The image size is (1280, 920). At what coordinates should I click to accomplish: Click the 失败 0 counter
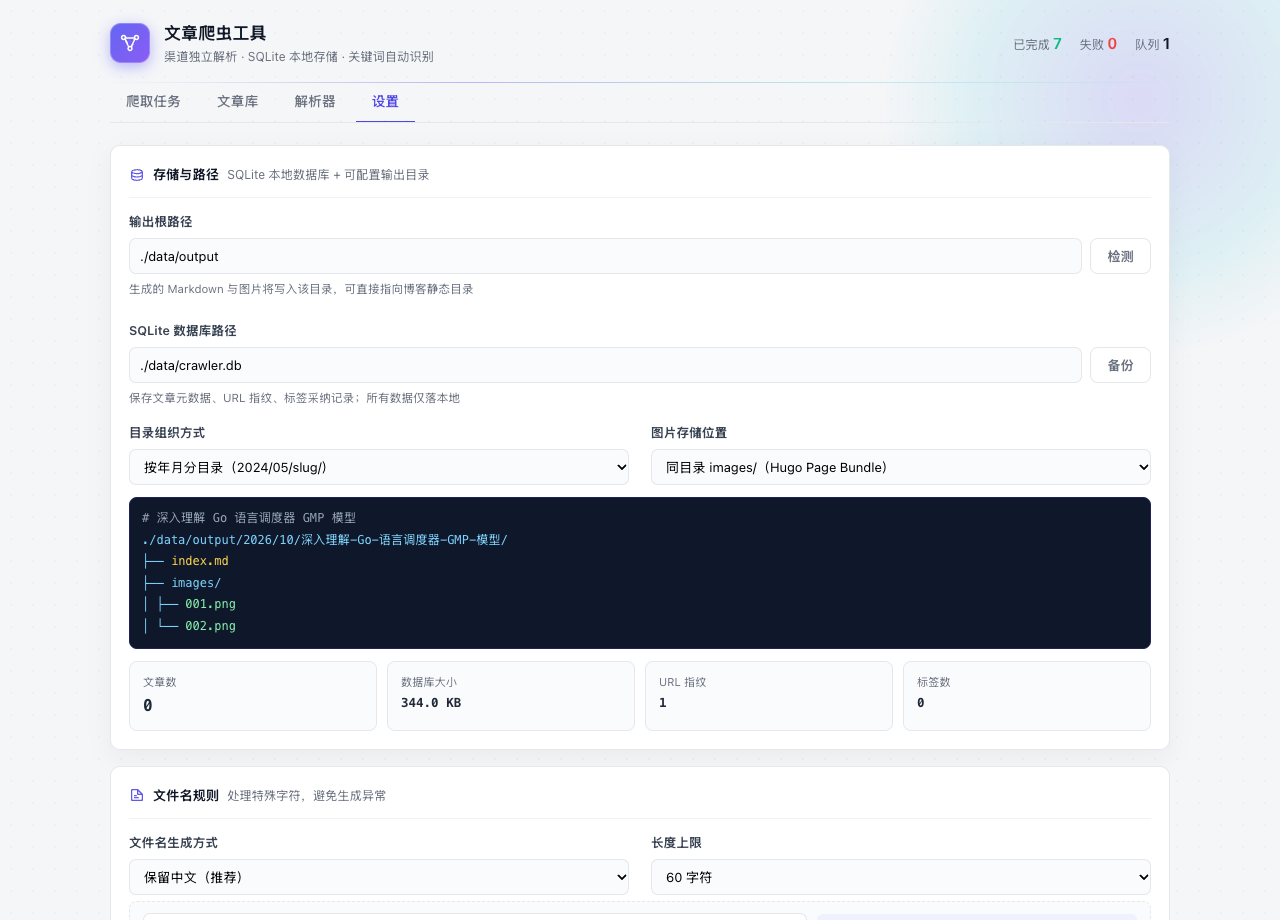pyautogui.click(x=1098, y=44)
